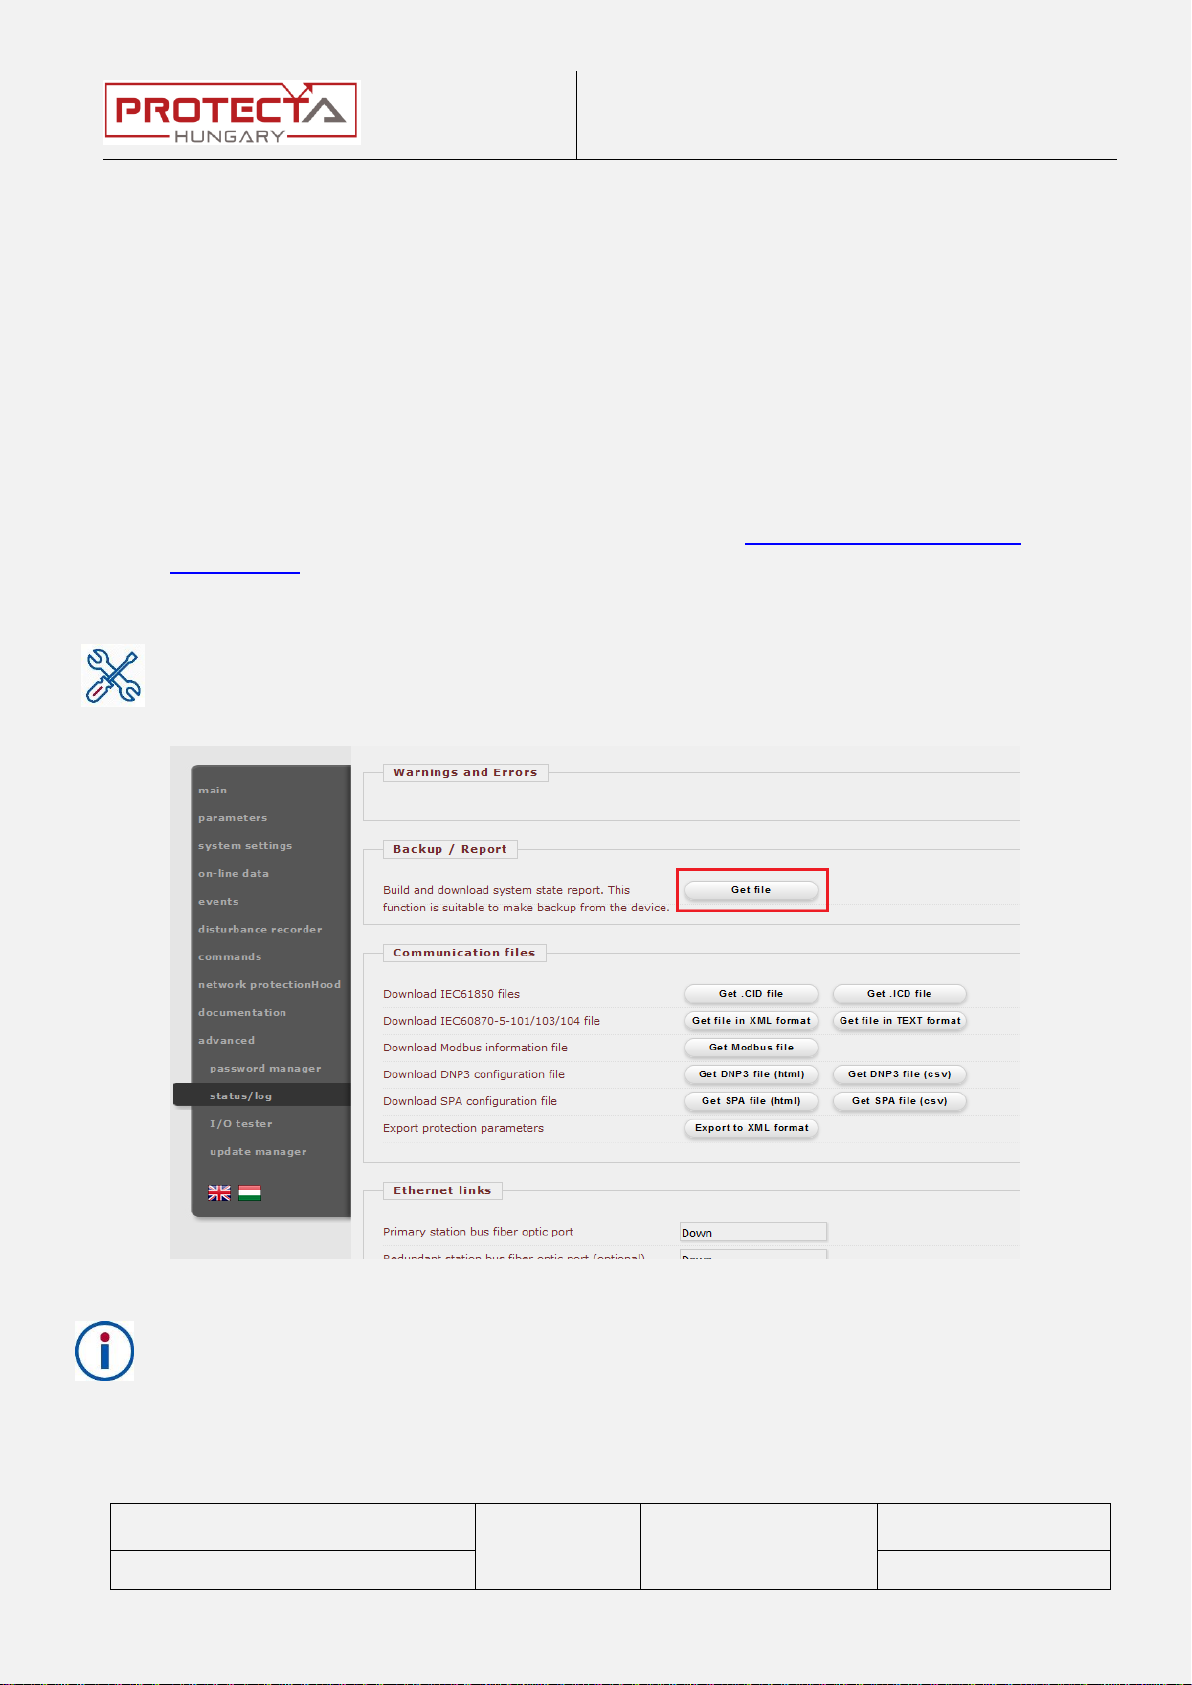Click Download IEC60870-5-101/103/104 file label
1192x1685 pixels.
pyautogui.click(x=491, y=1021)
